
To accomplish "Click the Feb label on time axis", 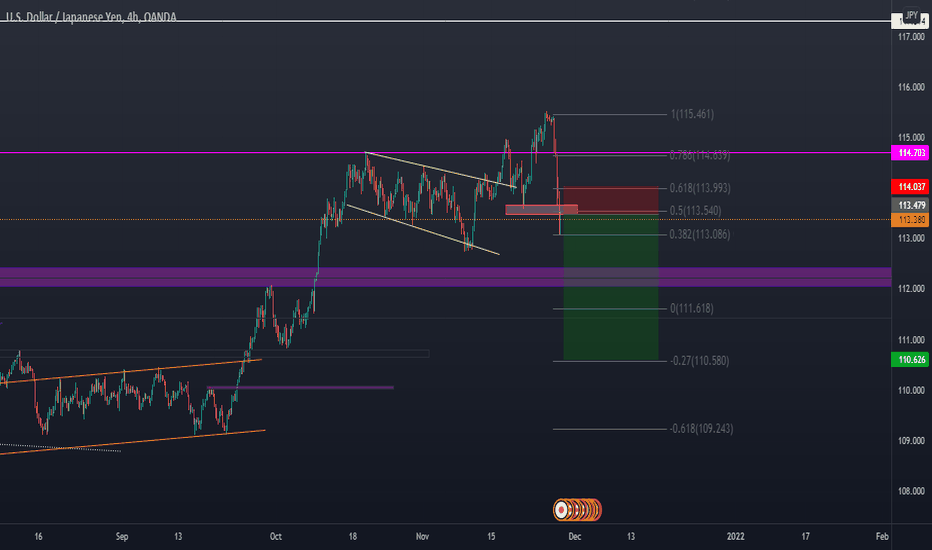I will pos(882,536).
